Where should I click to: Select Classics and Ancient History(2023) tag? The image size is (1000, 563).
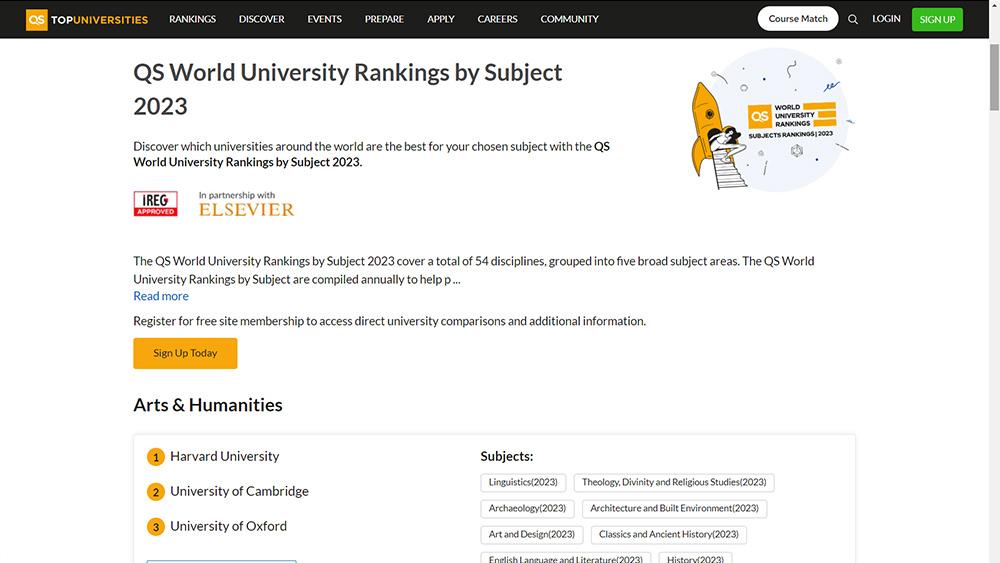point(668,535)
